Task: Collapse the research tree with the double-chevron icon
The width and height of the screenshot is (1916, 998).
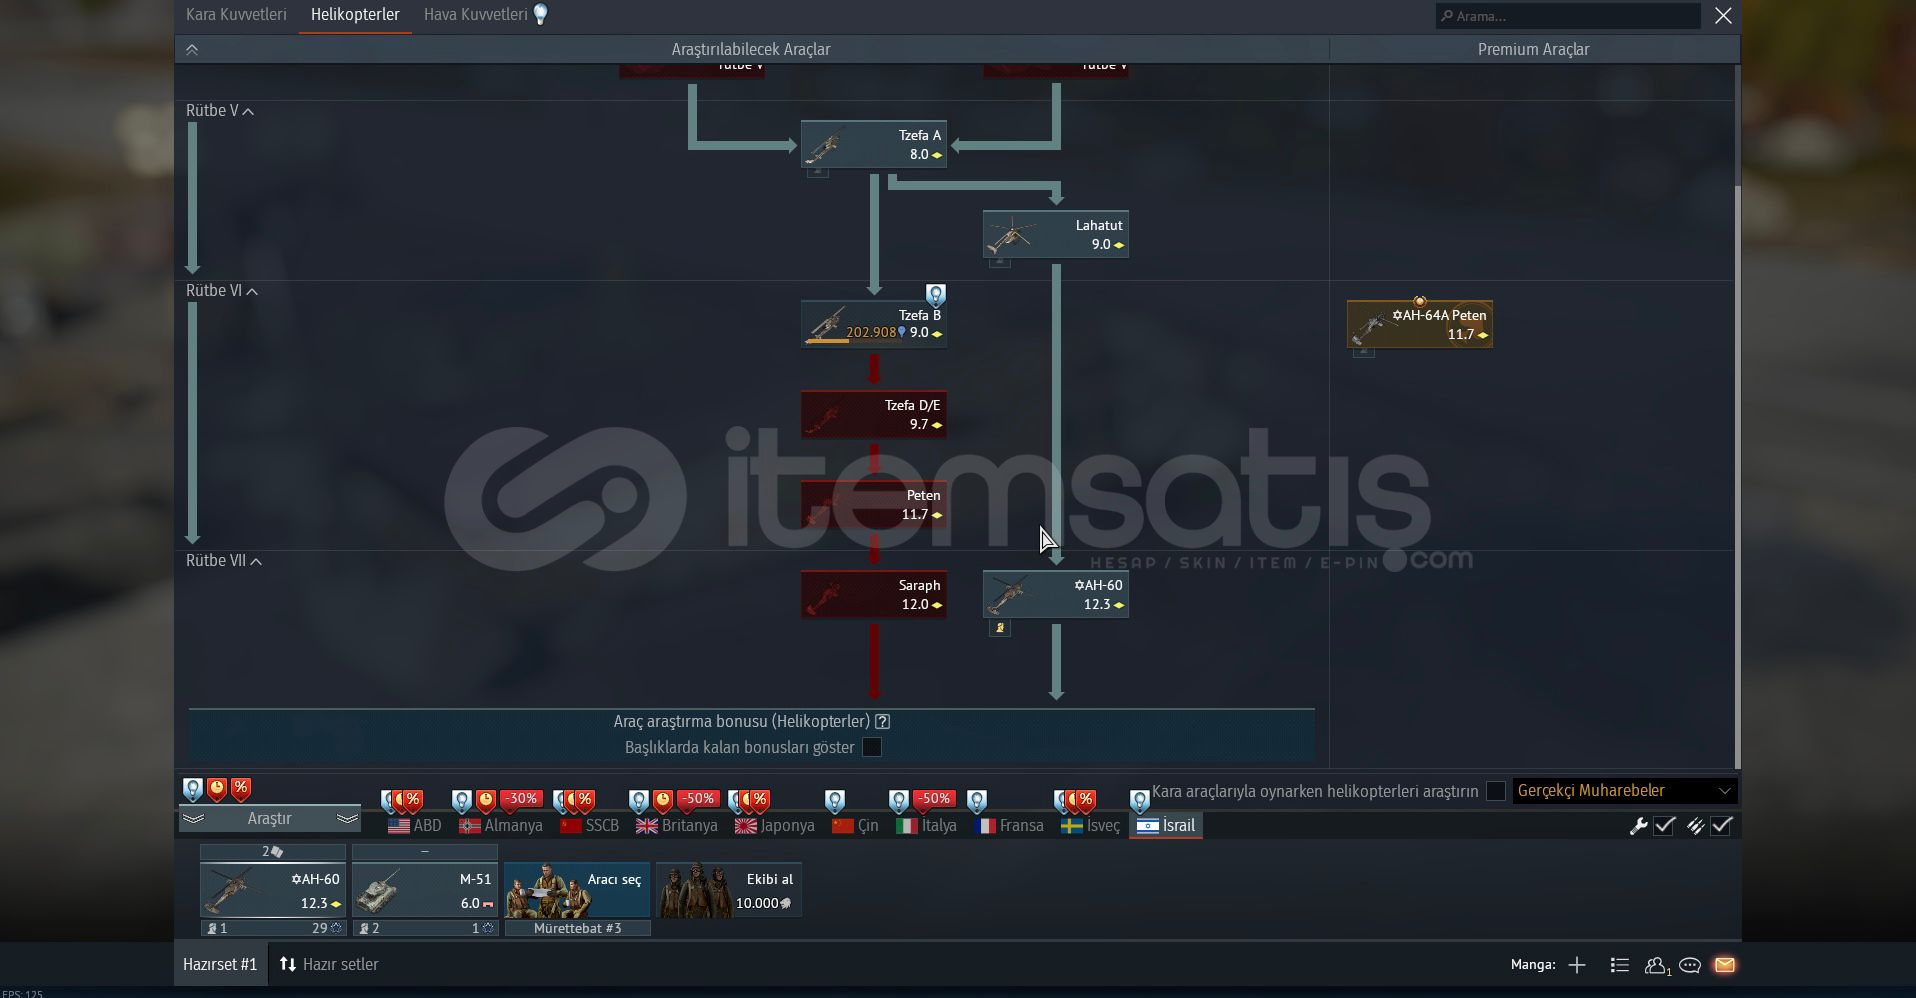Action: click(x=192, y=49)
